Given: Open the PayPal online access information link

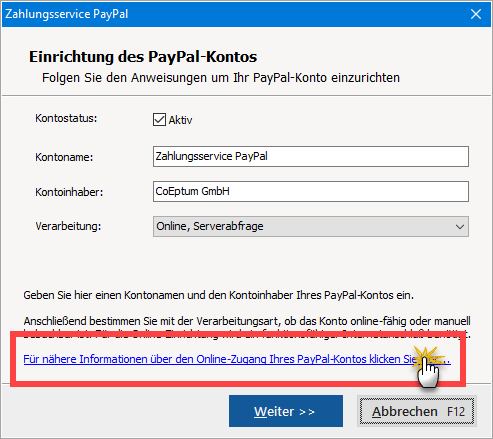Looking at the screenshot, I should 237,359.
